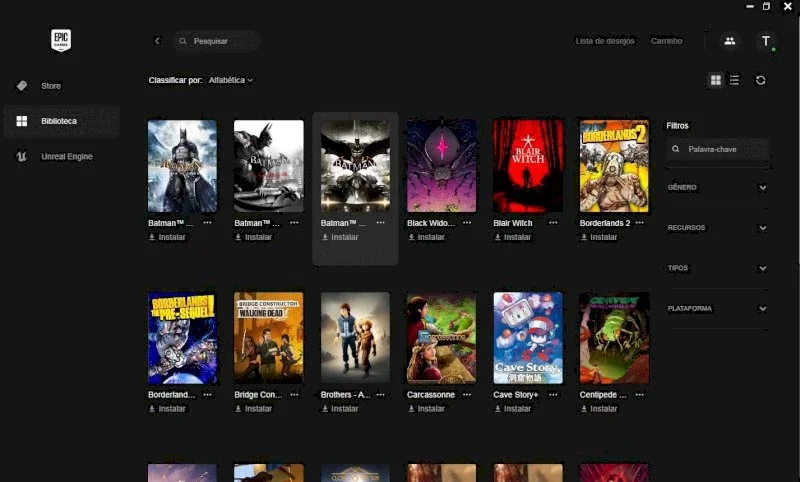Select Biblioteca in the sidebar
Viewport: 800px width, 482px height.
point(61,121)
